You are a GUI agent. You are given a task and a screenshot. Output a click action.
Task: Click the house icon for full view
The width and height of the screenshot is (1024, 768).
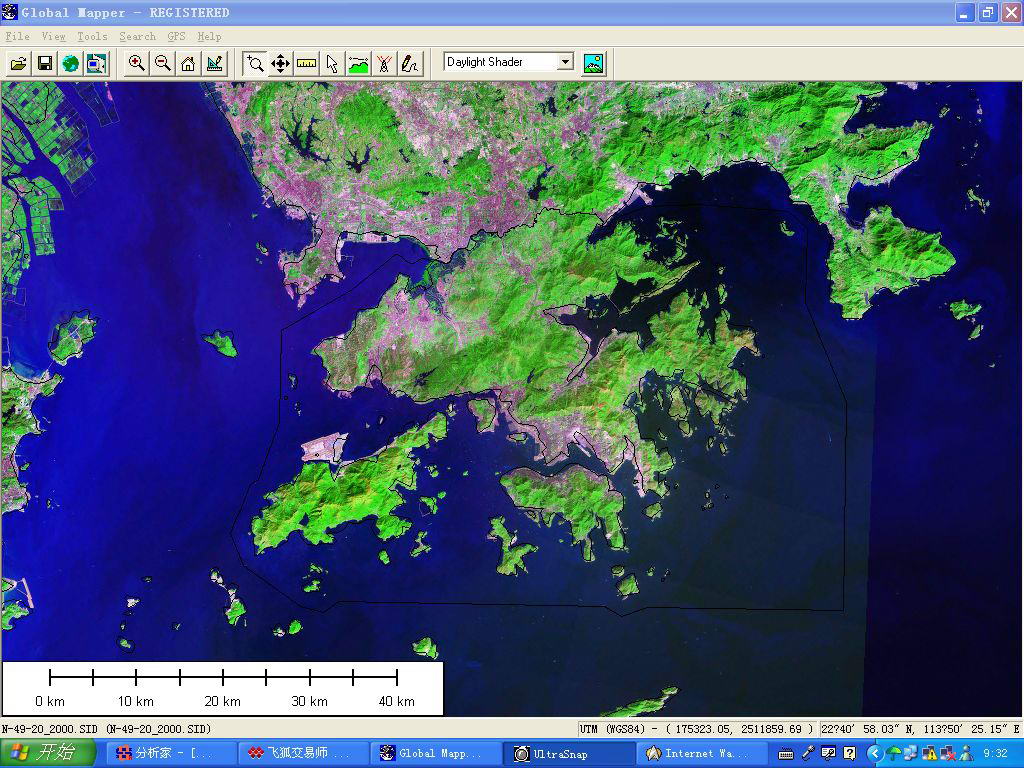(188, 63)
